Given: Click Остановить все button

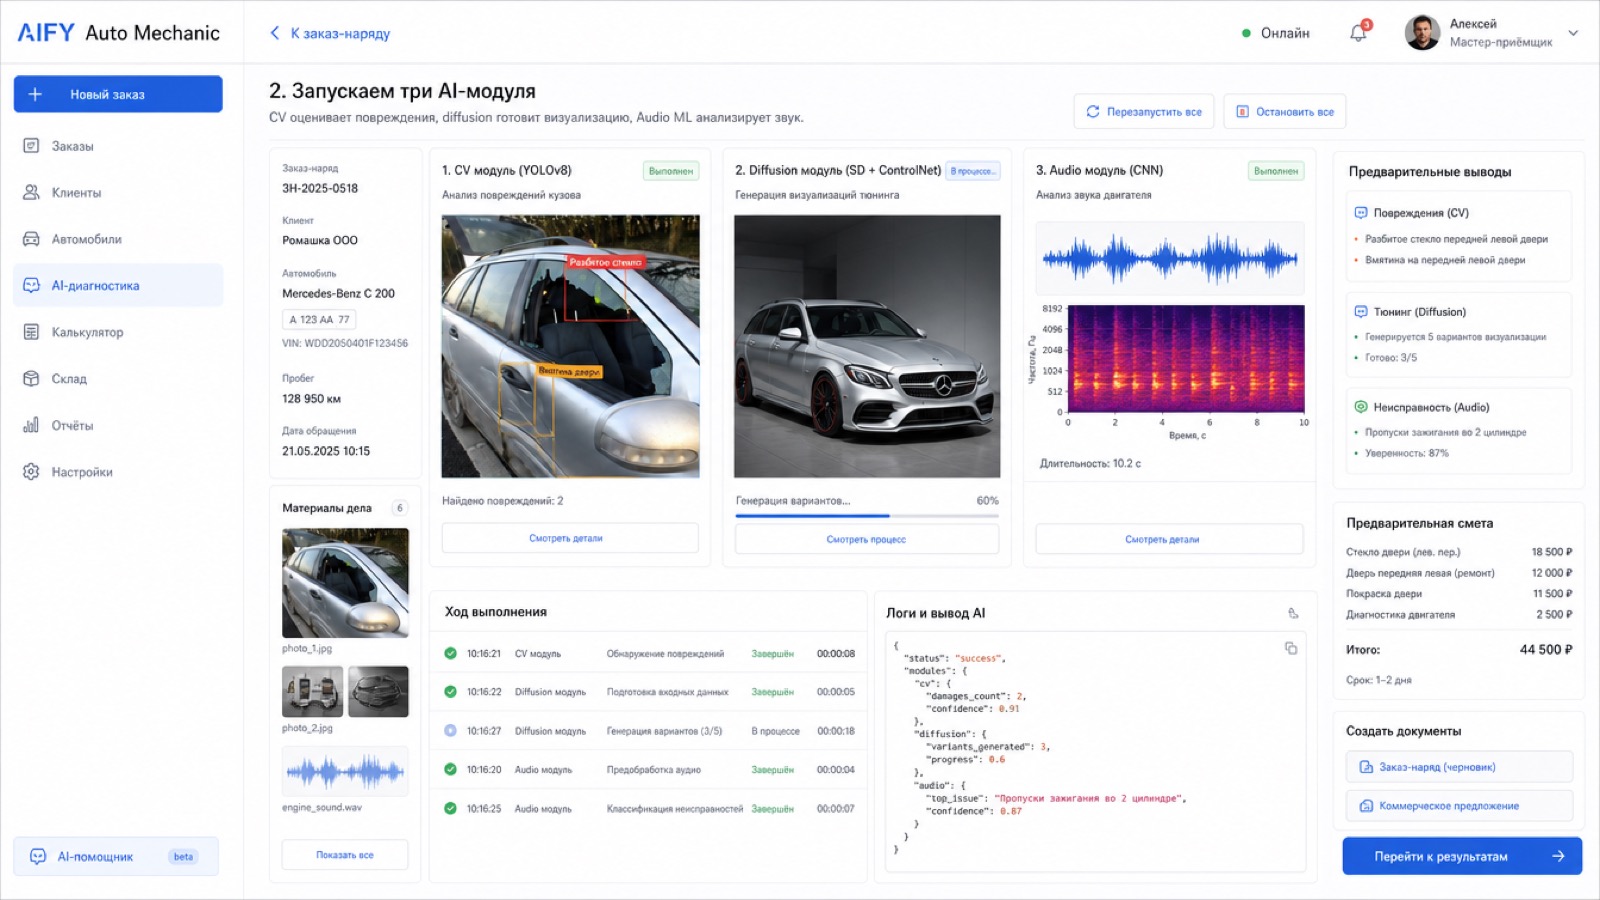Looking at the screenshot, I should [1285, 112].
